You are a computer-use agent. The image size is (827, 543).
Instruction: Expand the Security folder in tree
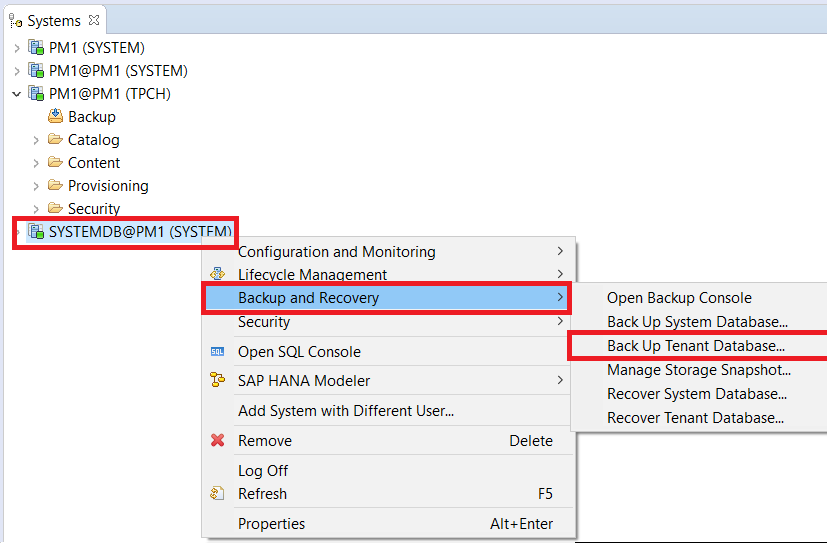tap(36, 209)
